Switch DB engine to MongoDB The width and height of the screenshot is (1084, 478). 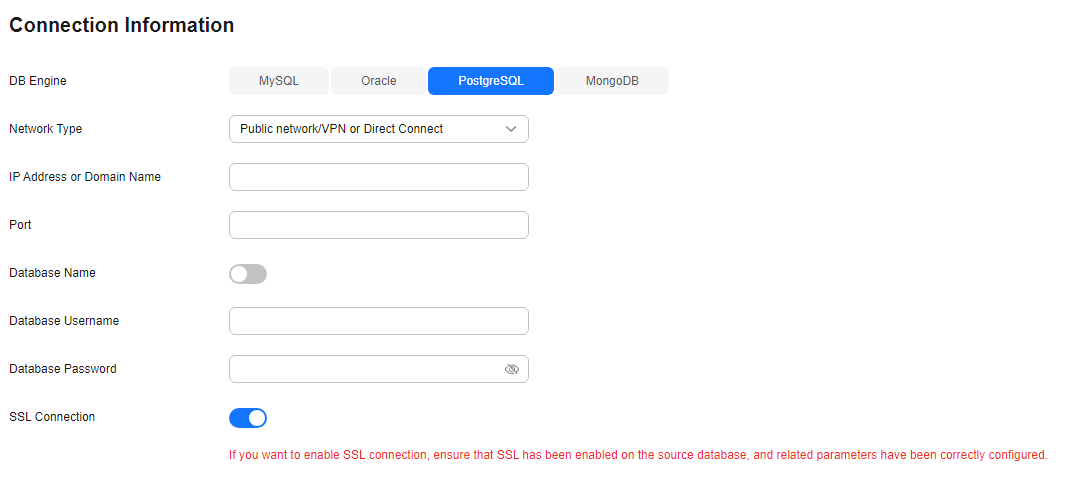coord(612,81)
